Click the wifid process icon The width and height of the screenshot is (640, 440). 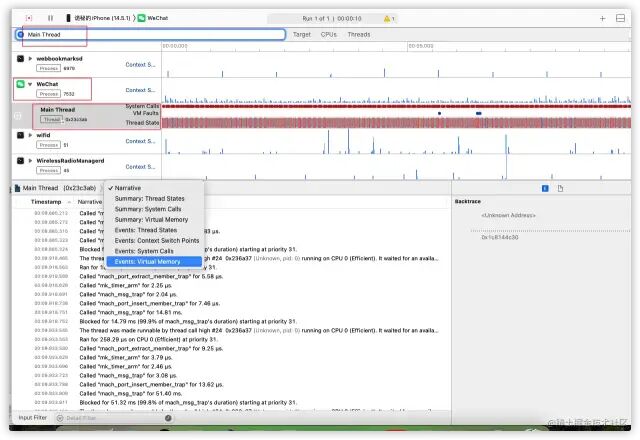[x=20, y=135]
